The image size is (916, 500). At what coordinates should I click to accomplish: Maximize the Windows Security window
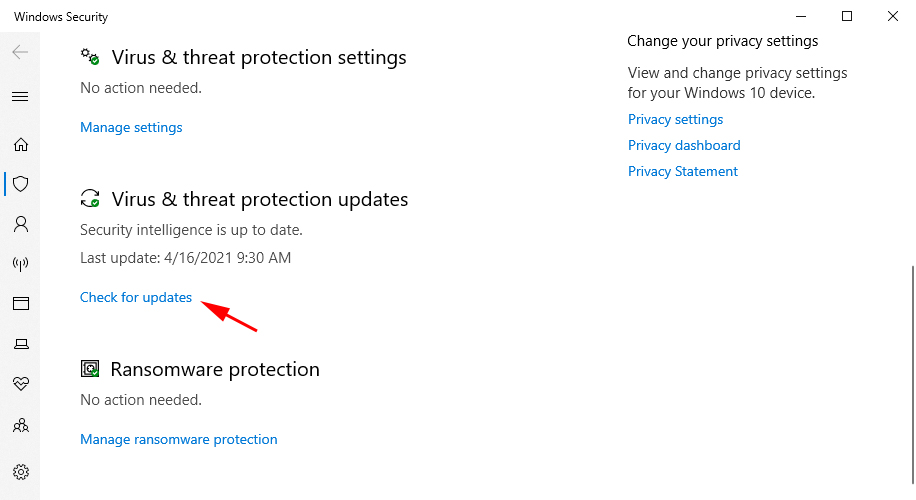(847, 16)
